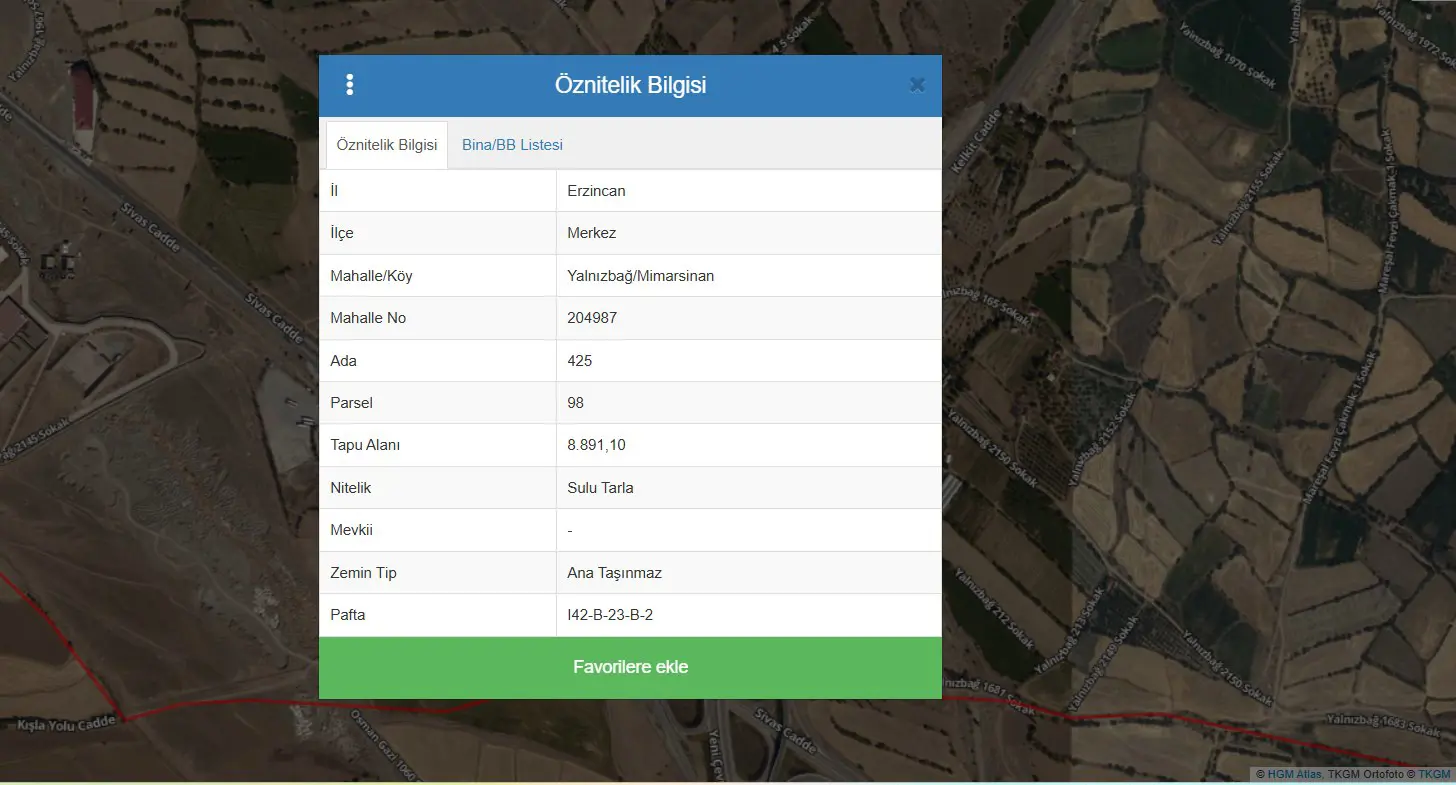
Task: Click the İlçe value Merkez
Action: [591, 233]
